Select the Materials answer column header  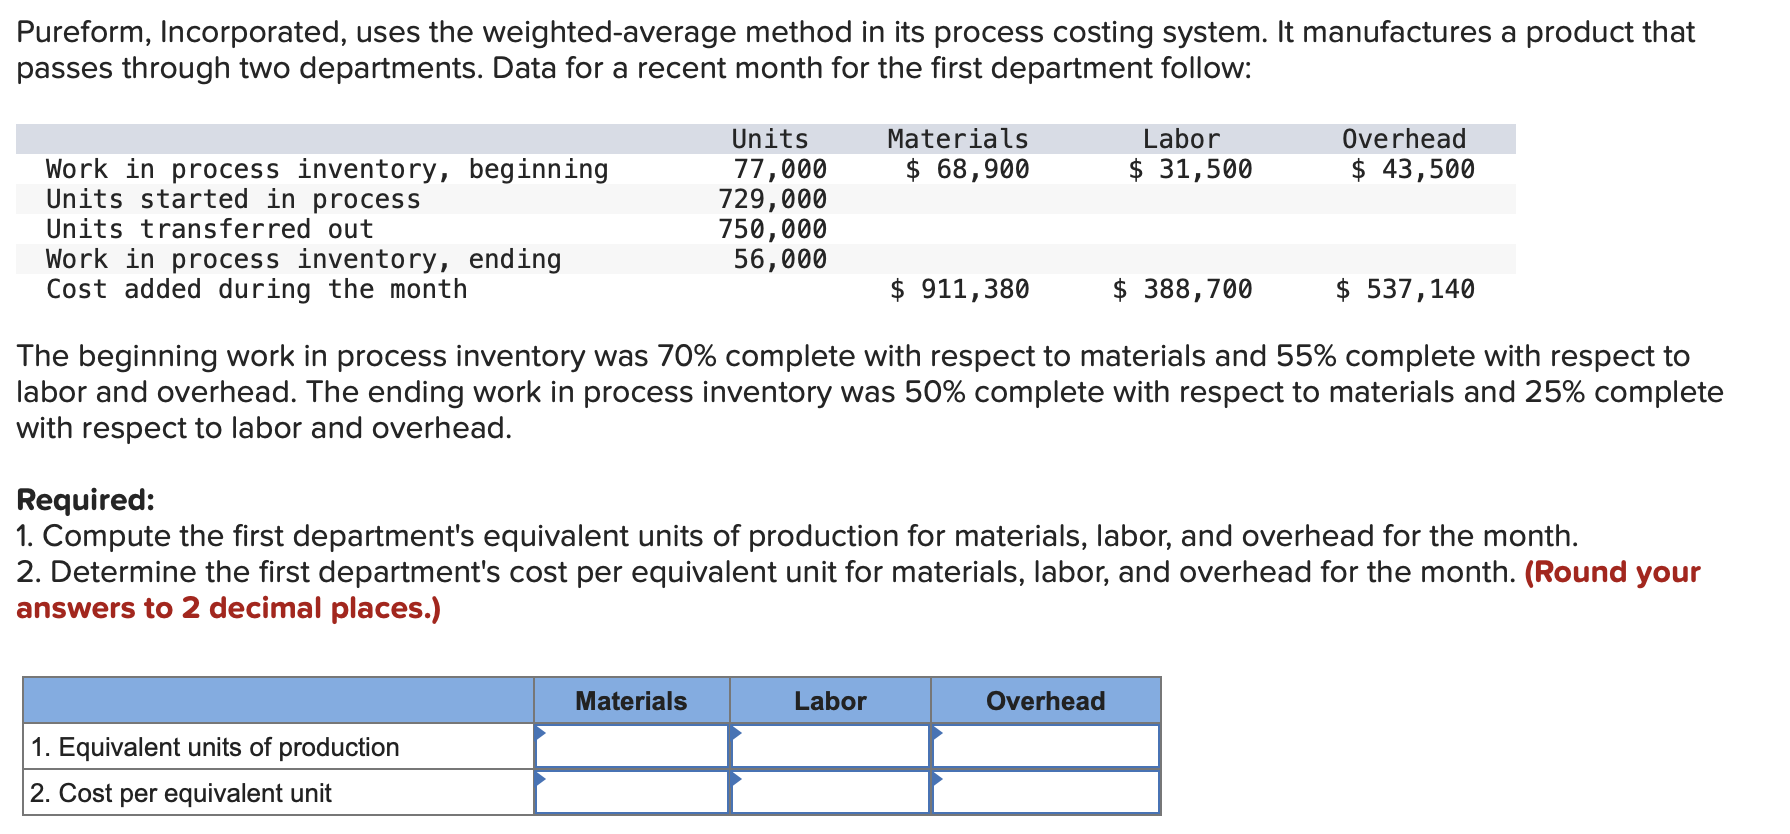click(631, 701)
